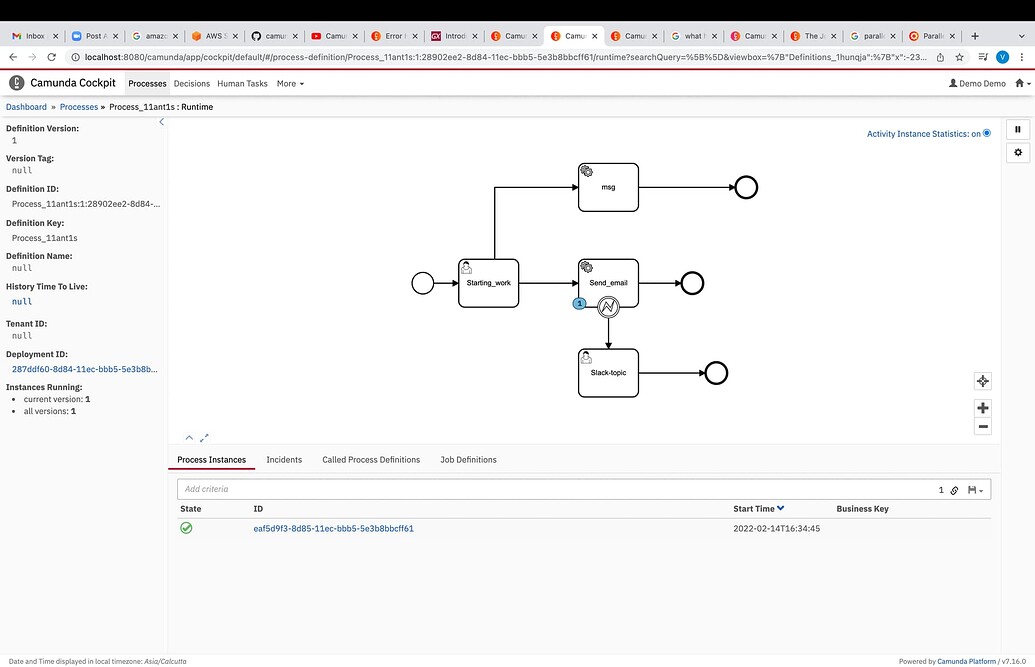Open the More menu in the navigation
This screenshot has height=667, width=1035.
(289, 84)
